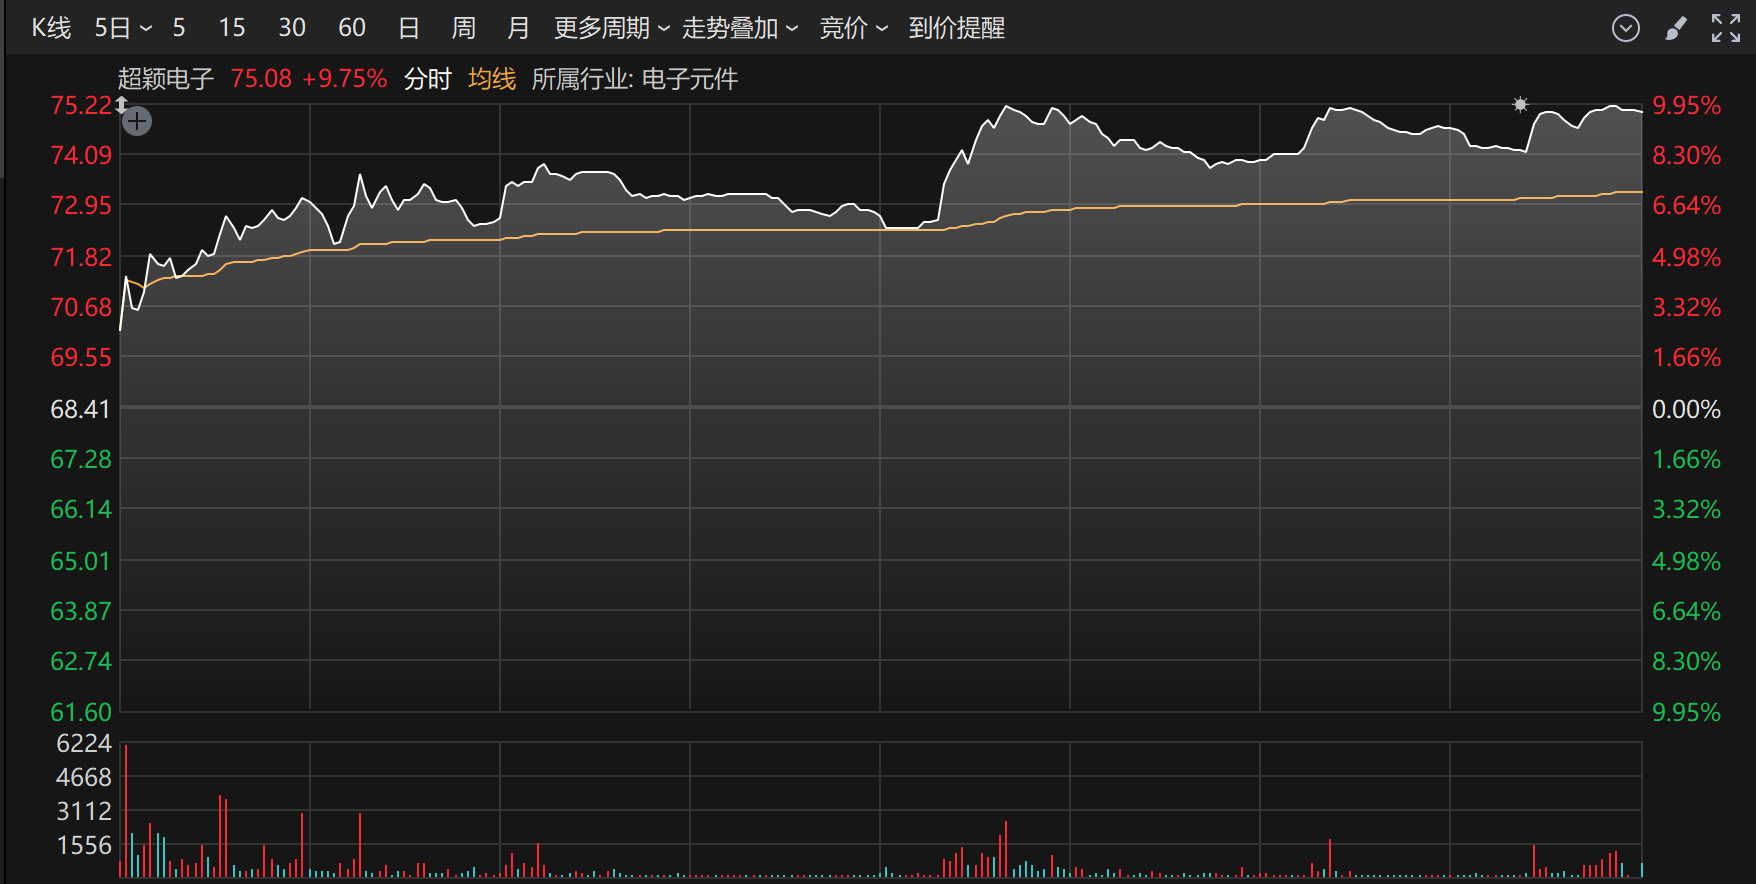Expand the 竞价 dropdown menu
Image resolution: width=1756 pixels, height=884 pixels.
pos(853,28)
